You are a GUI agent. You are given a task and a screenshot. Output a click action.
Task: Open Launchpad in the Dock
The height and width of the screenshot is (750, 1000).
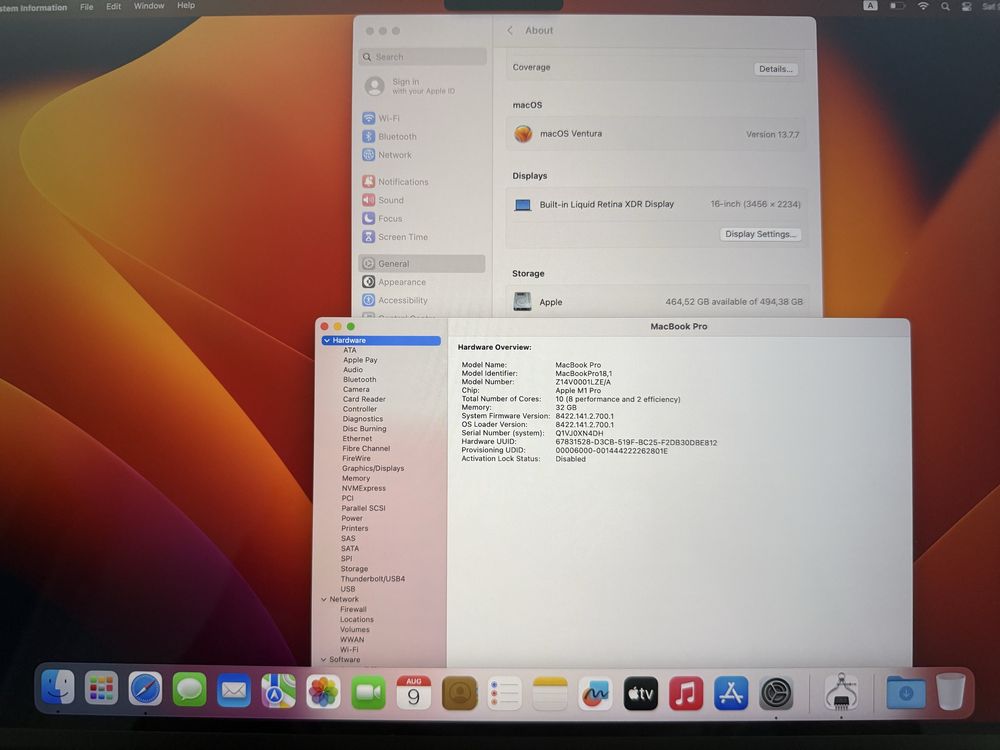tap(101, 689)
